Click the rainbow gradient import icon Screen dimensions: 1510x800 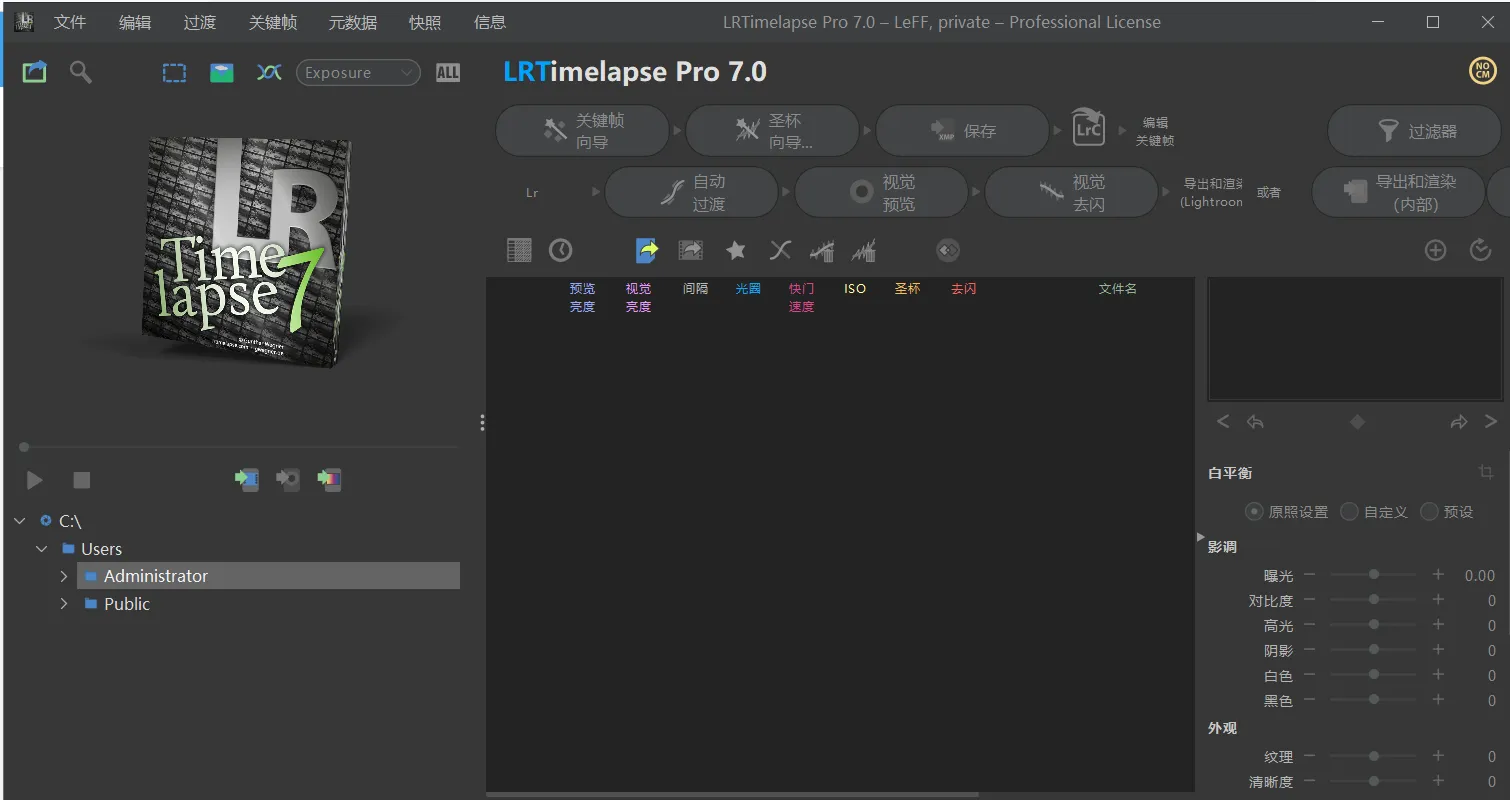click(x=329, y=480)
